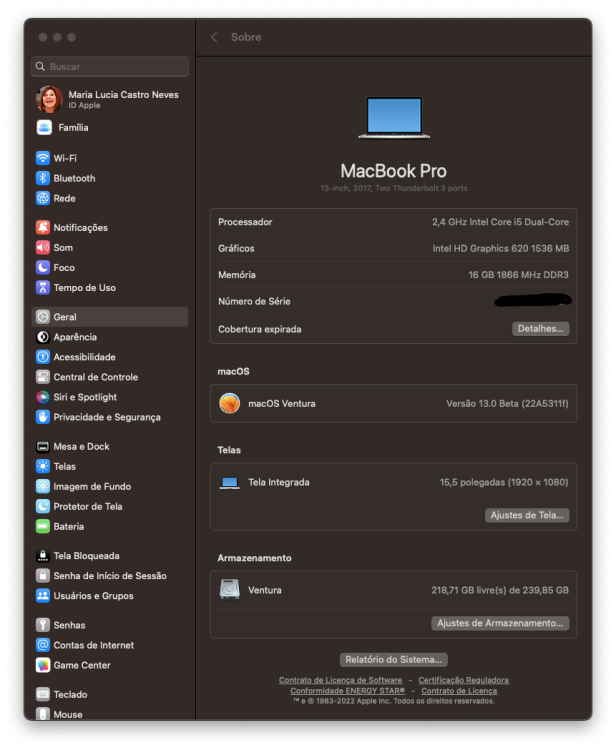This screenshot has height=750, width=616.
Task: Open Contrato de Licença de Software link
Action: [x=341, y=680]
